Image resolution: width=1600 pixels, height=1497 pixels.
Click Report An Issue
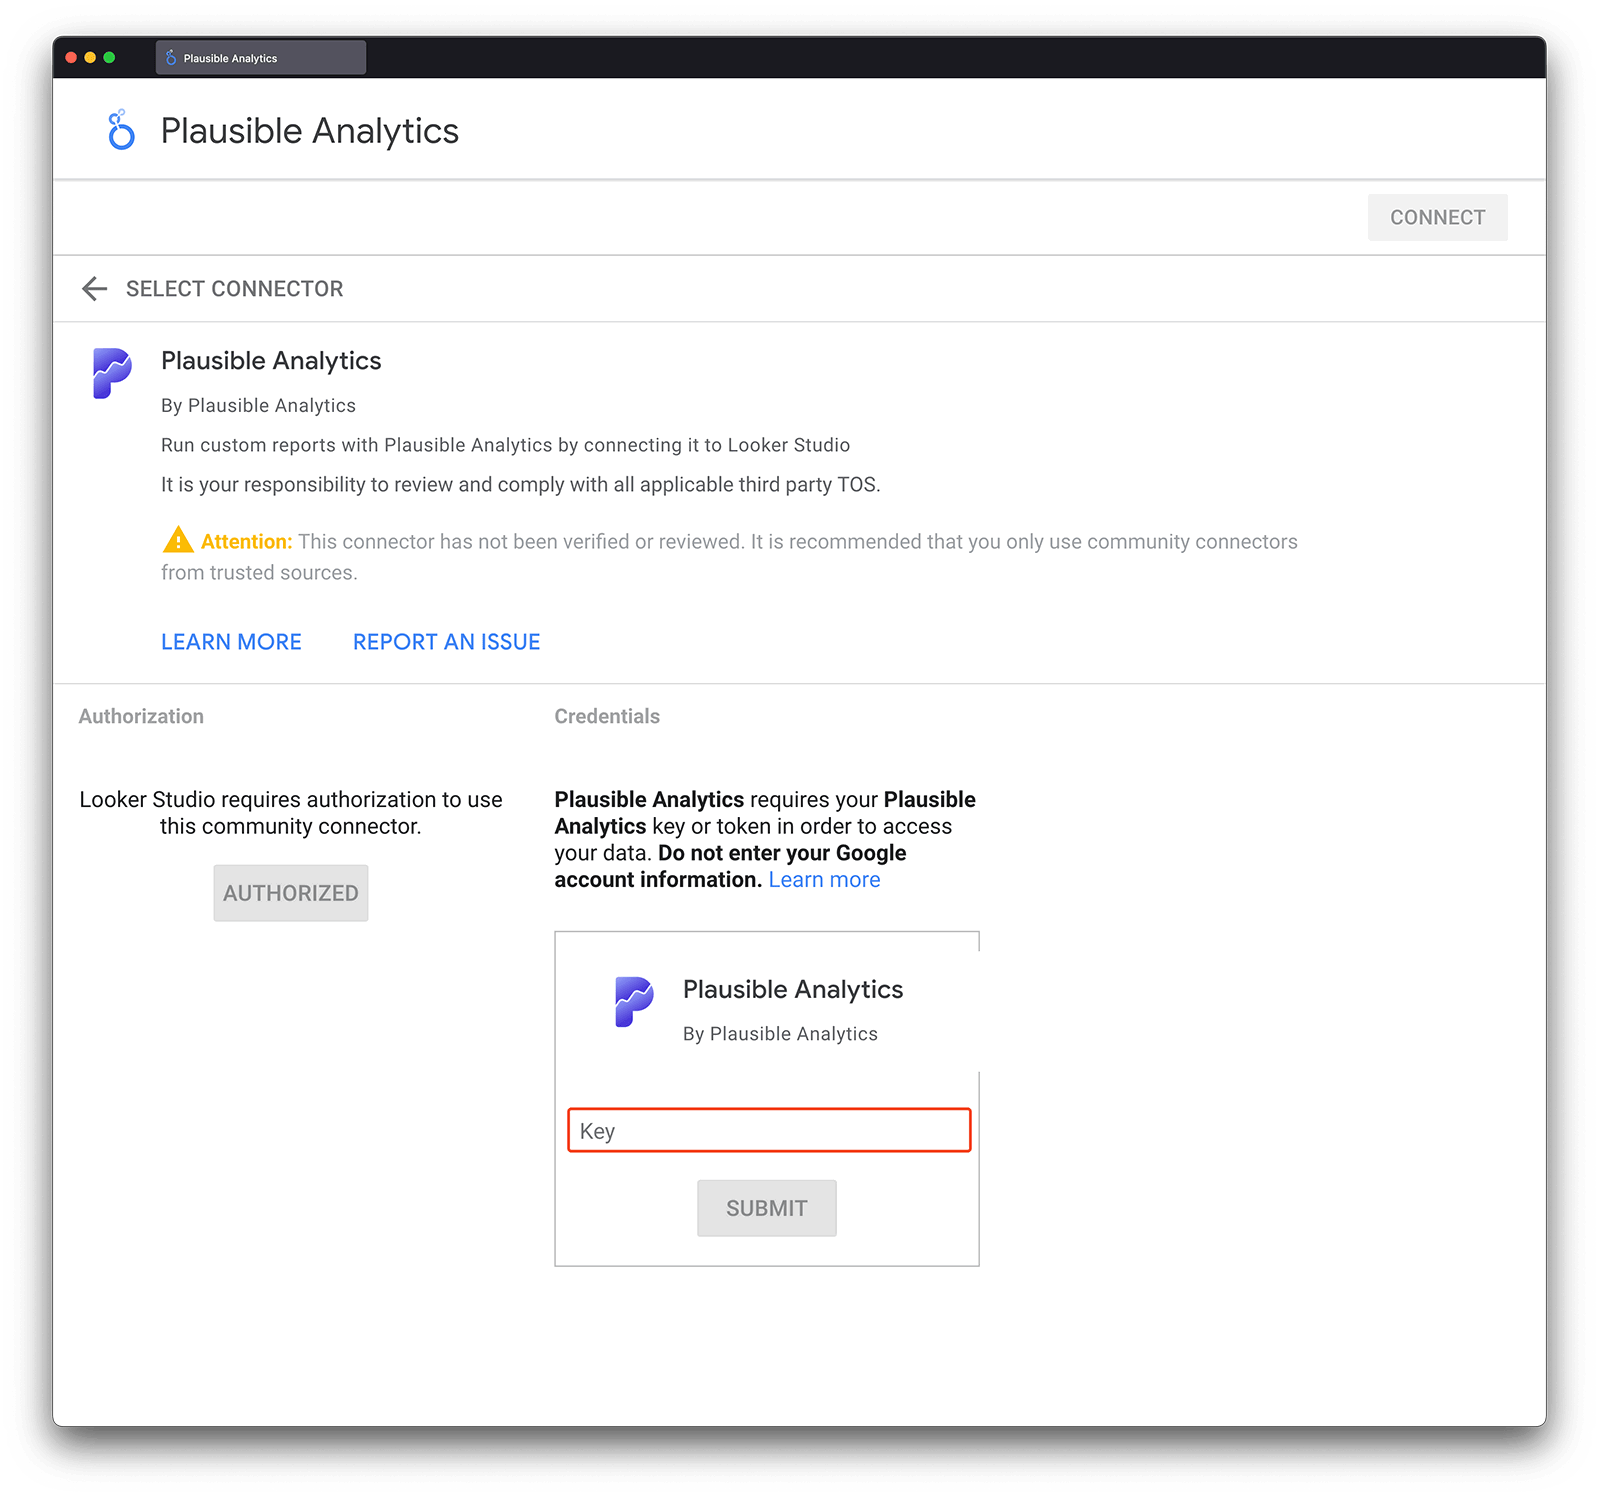[446, 641]
